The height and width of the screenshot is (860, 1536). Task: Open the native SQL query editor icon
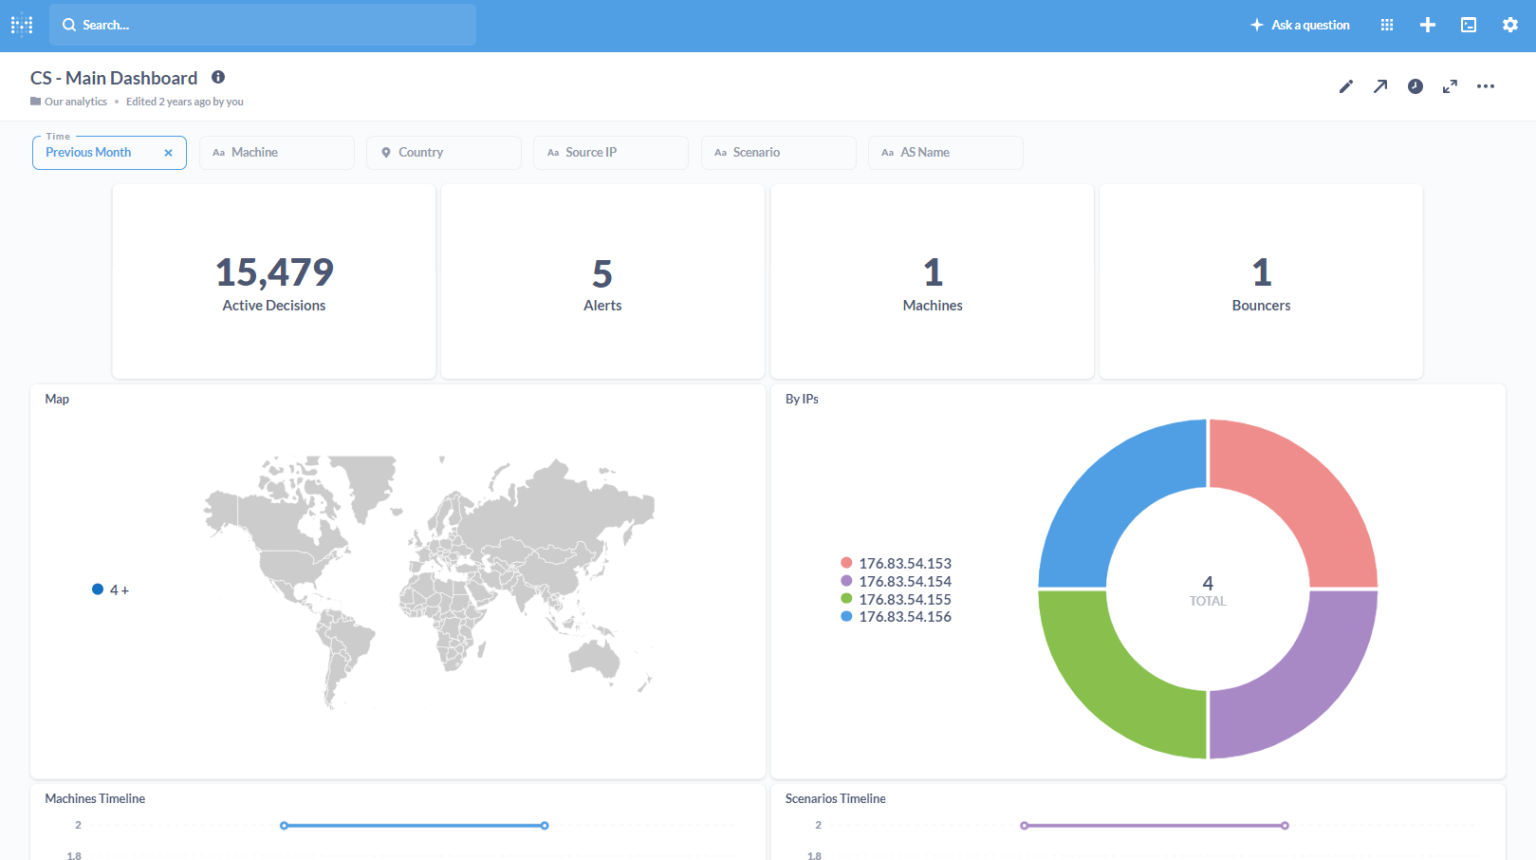coord(1468,24)
